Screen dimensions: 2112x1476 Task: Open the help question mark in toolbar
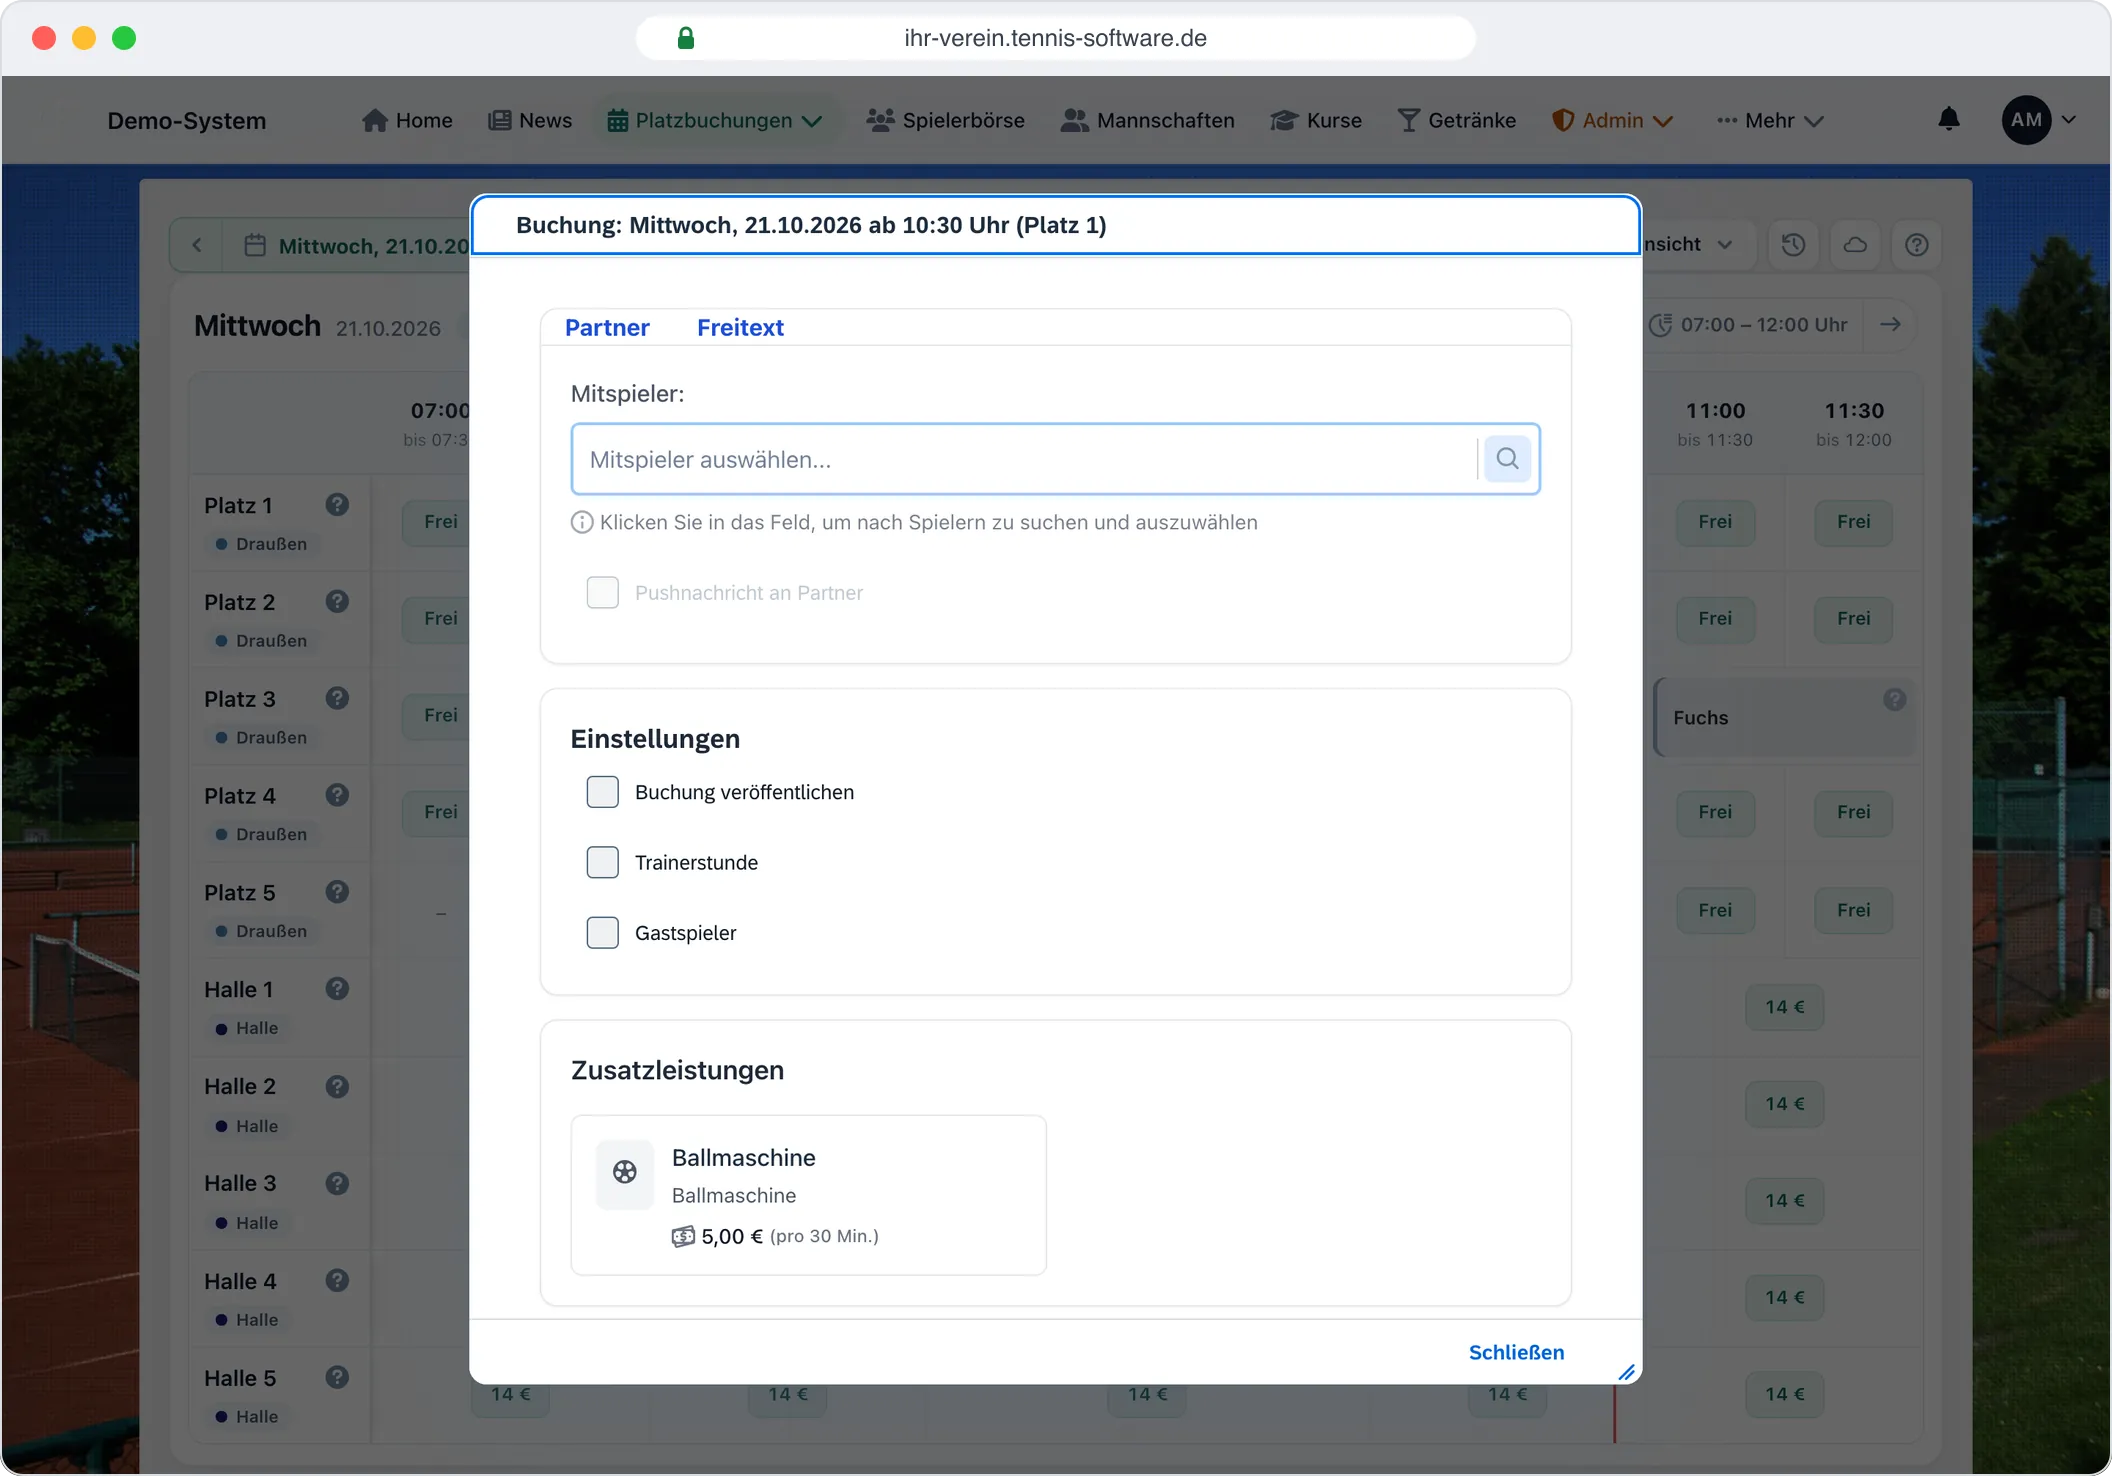(1917, 245)
